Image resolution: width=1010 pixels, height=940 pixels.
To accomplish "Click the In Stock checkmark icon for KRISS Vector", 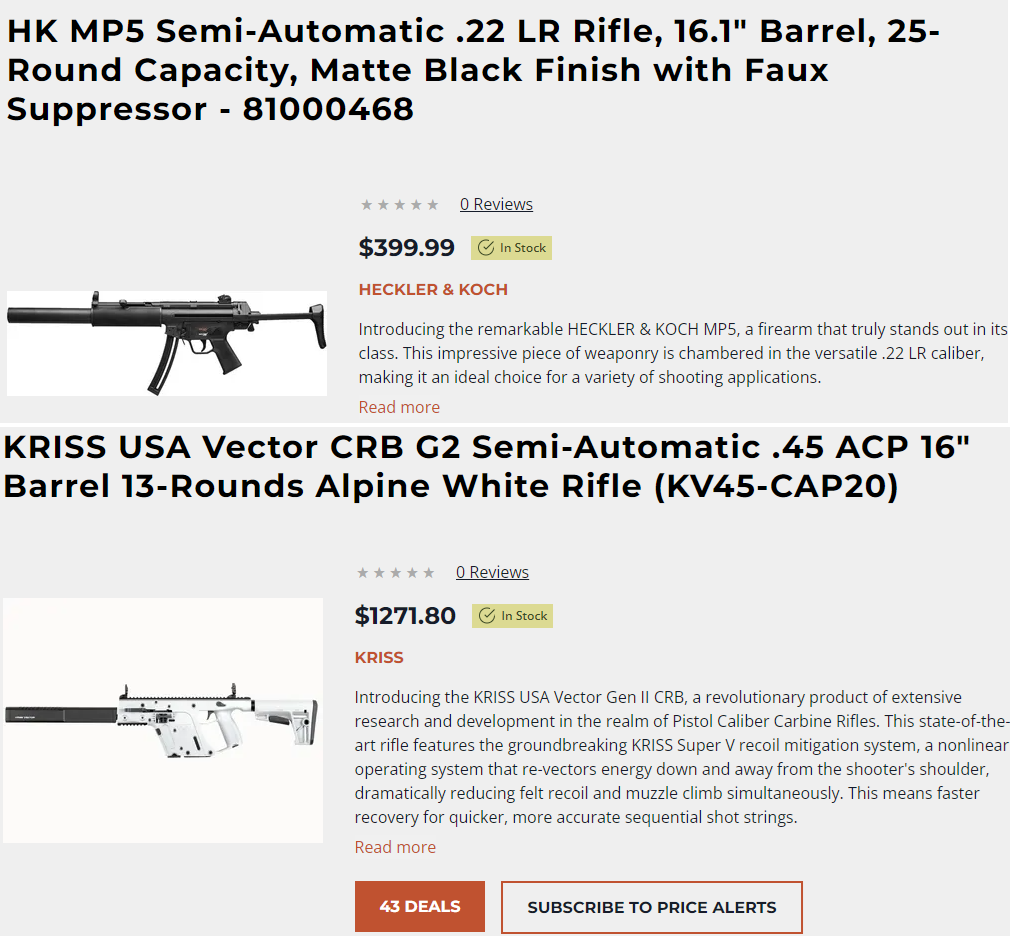I will click(487, 616).
